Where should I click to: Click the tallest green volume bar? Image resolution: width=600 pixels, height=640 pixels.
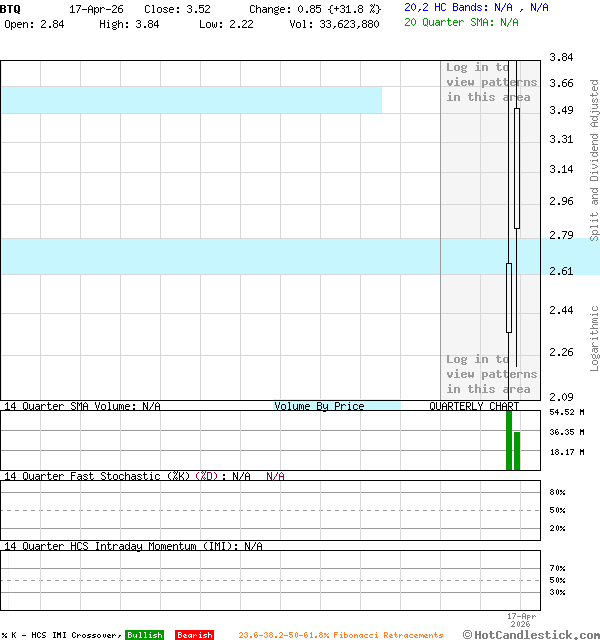(x=509, y=439)
